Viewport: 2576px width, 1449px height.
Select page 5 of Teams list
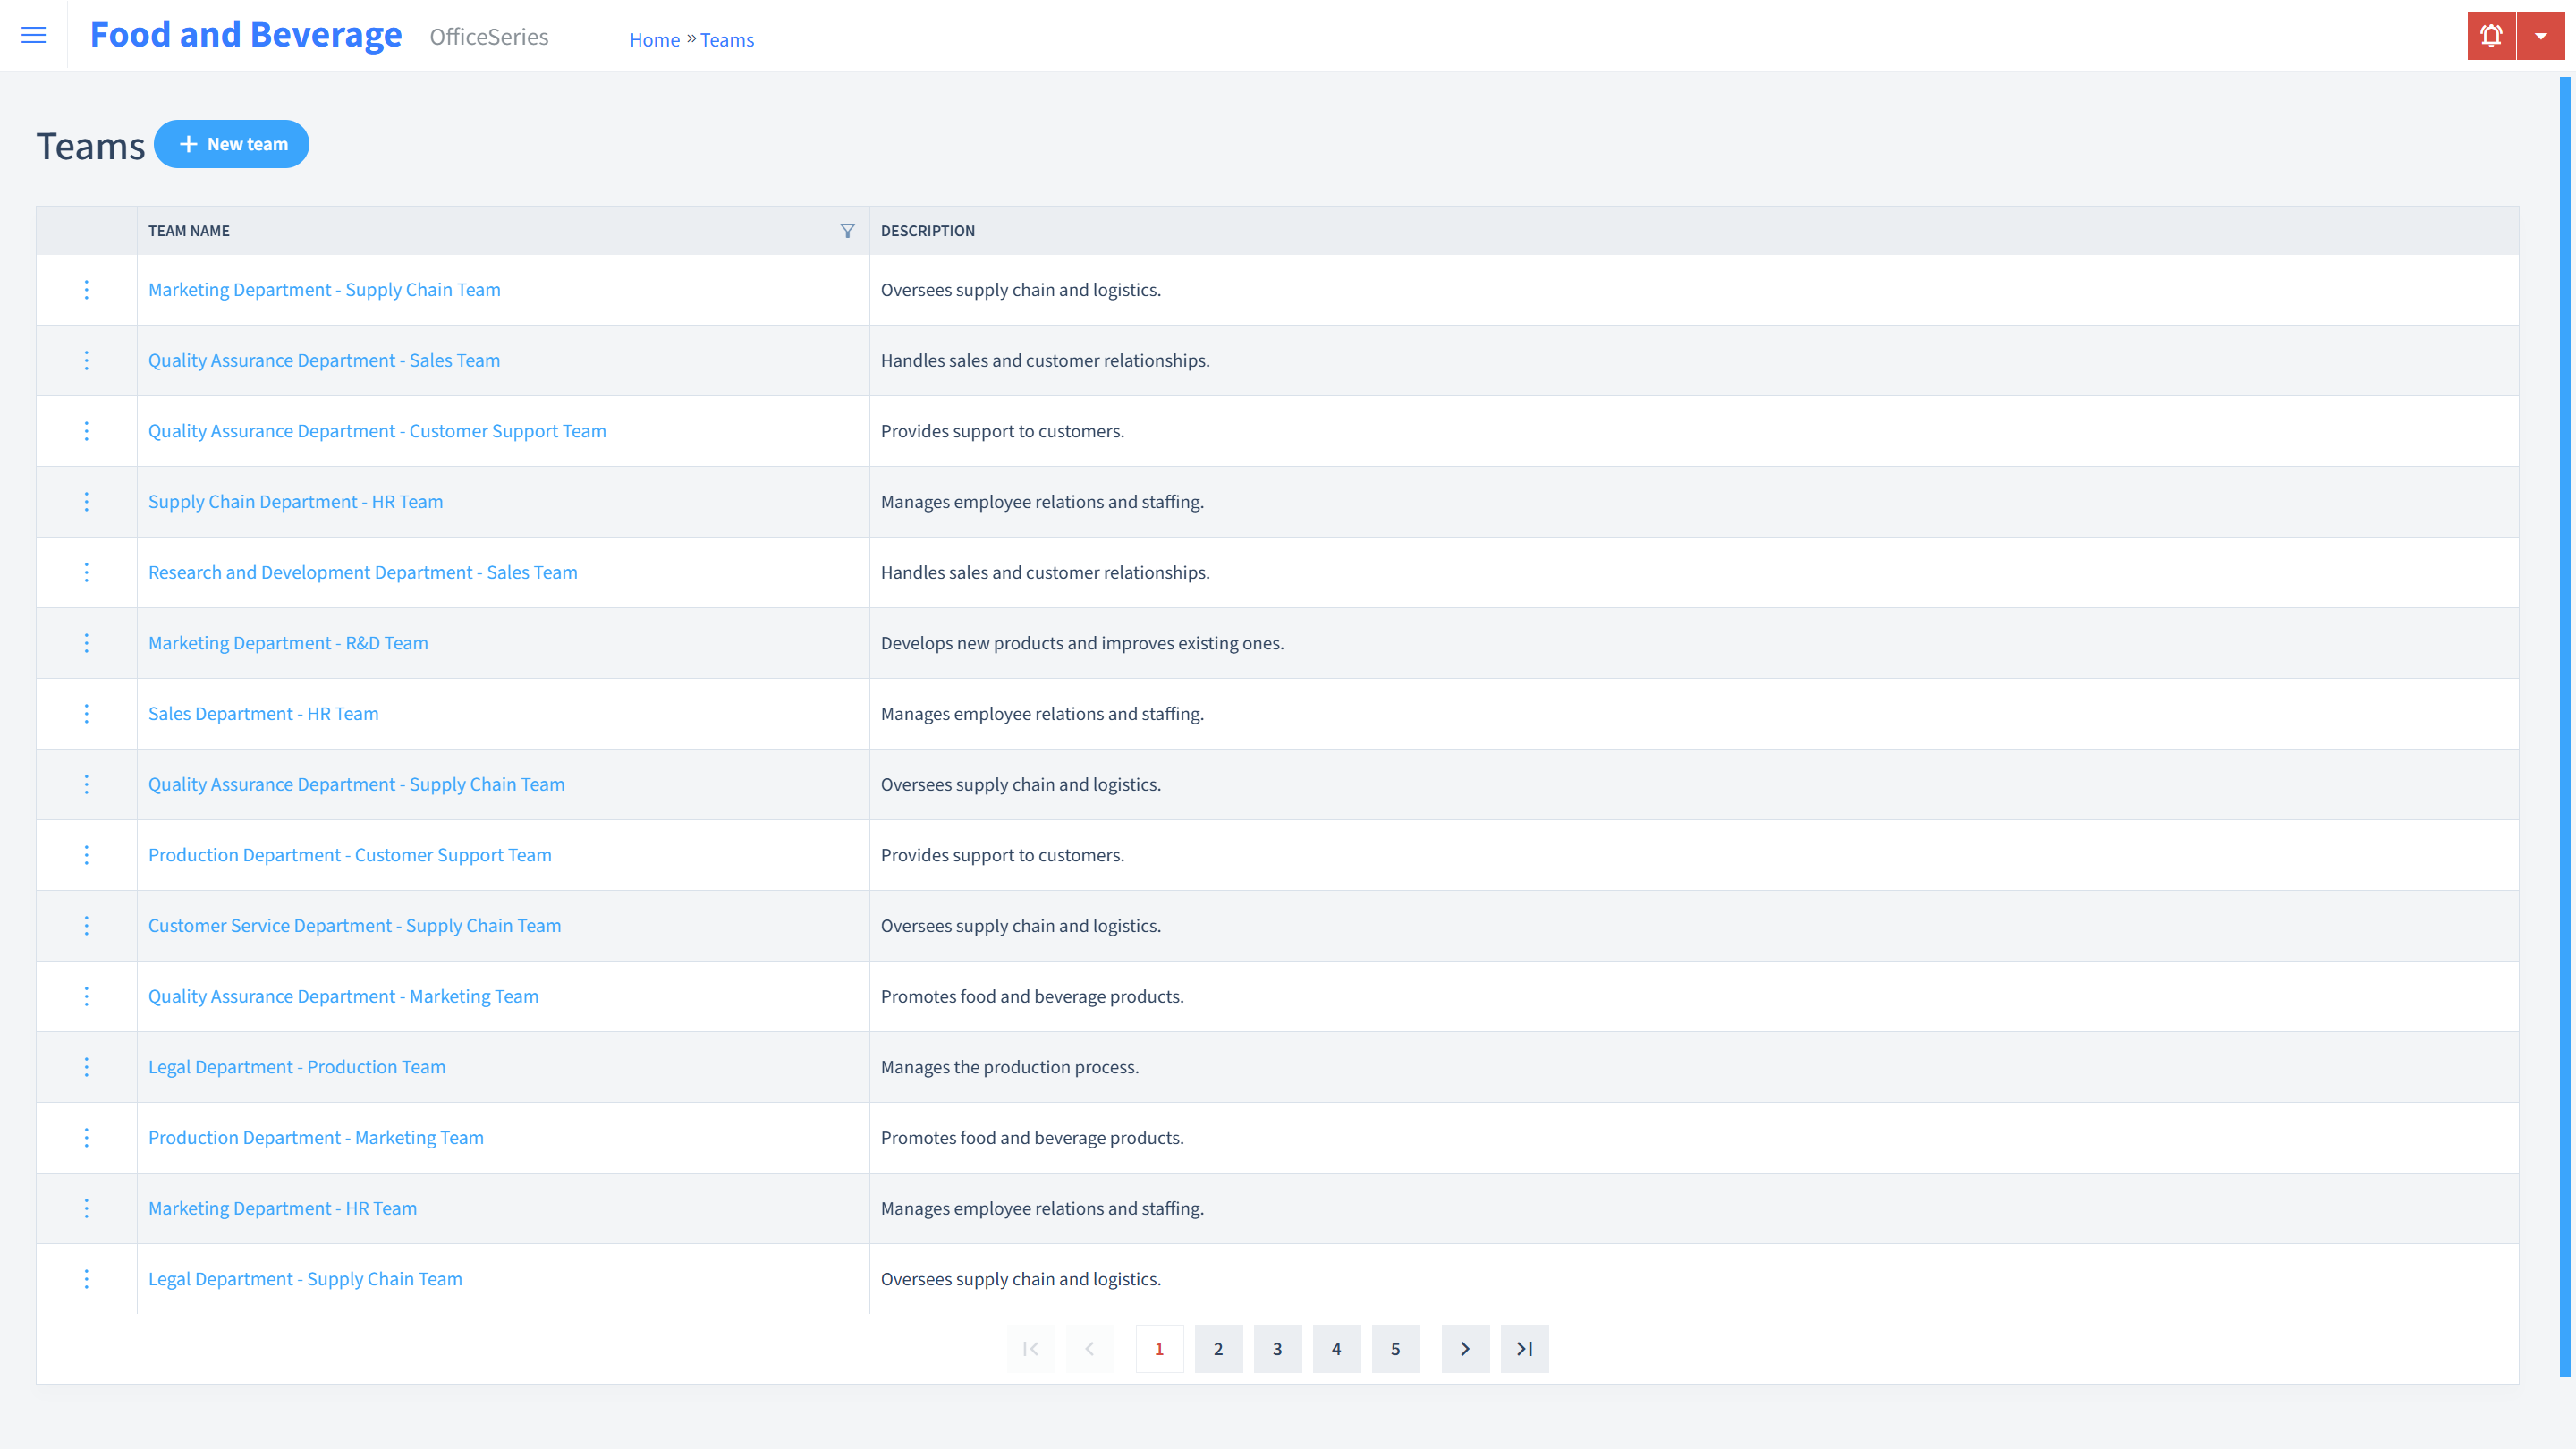[1396, 1346]
